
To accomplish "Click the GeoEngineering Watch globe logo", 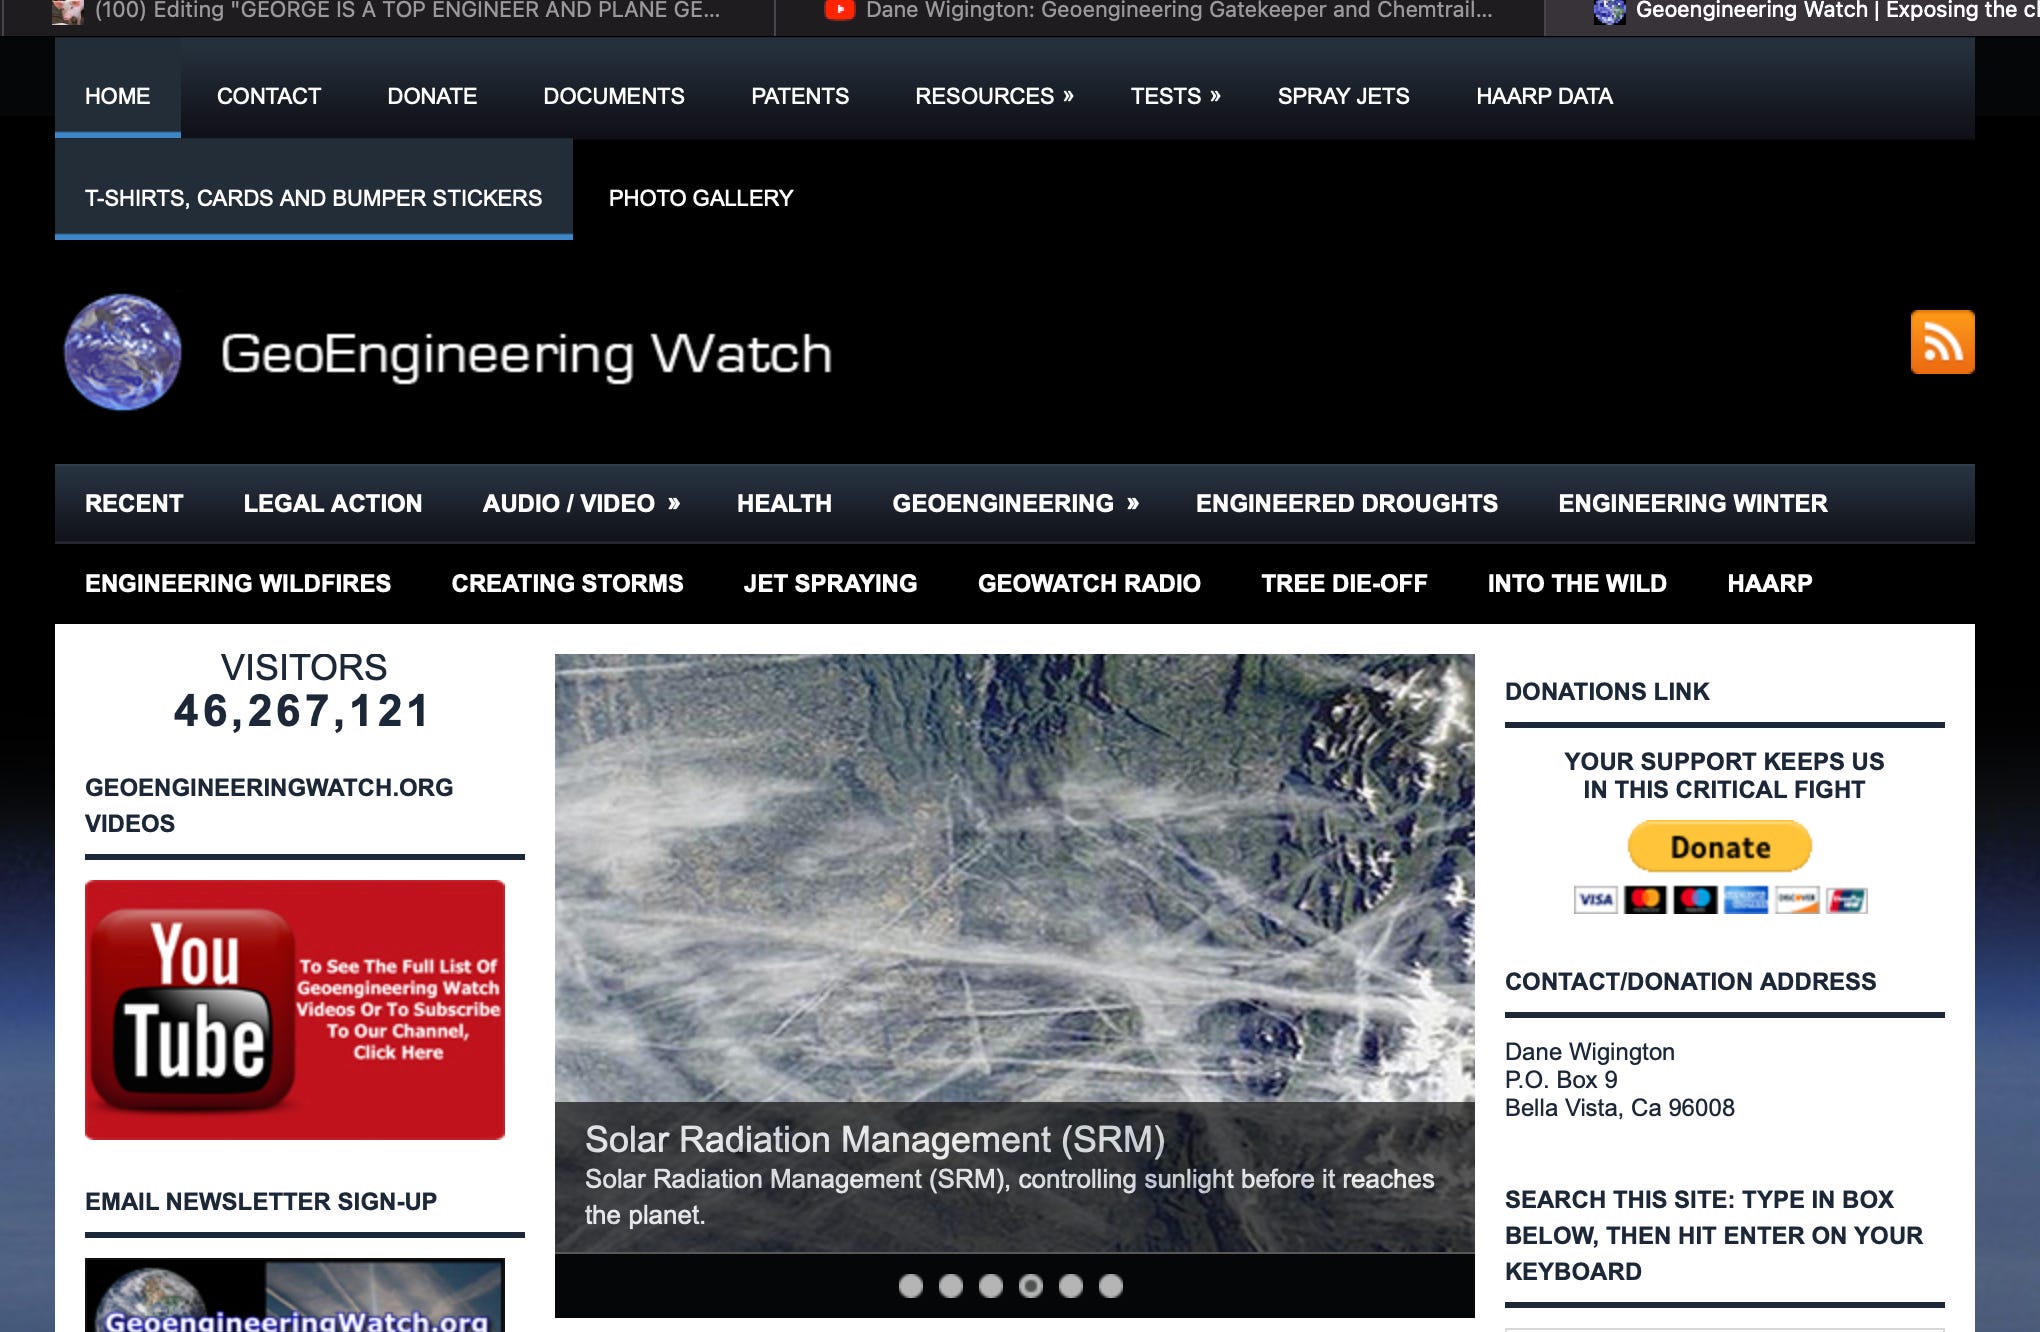I will 122,352.
